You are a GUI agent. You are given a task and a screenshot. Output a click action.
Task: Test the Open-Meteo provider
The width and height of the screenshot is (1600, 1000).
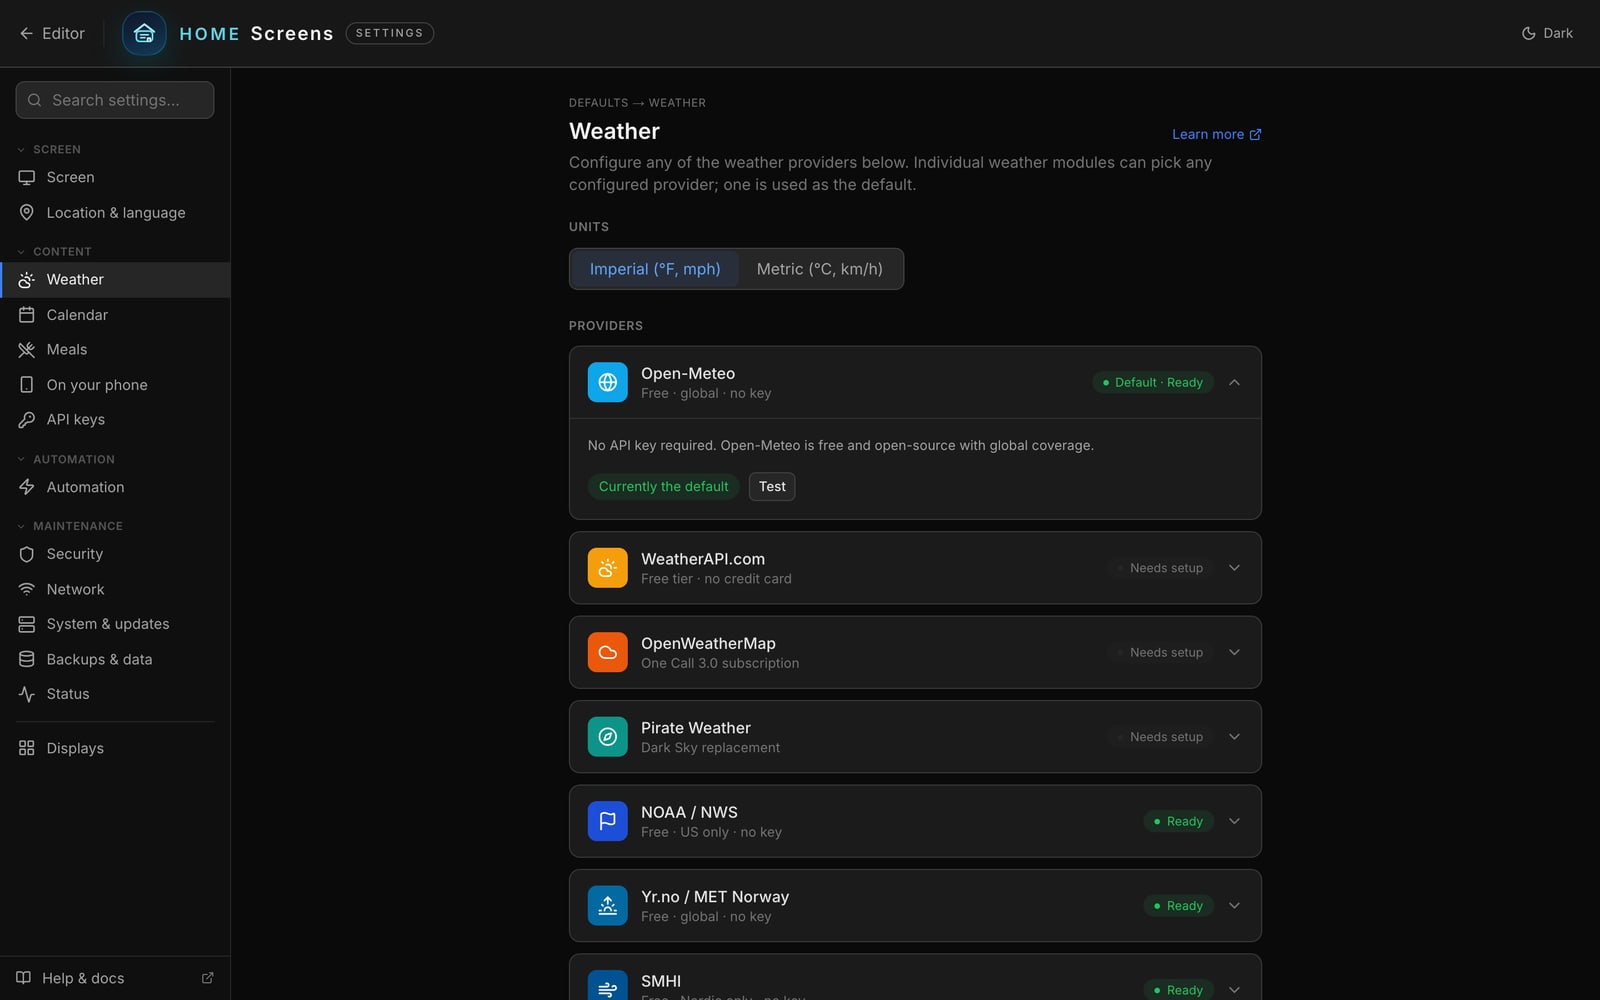[x=772, y=486]
